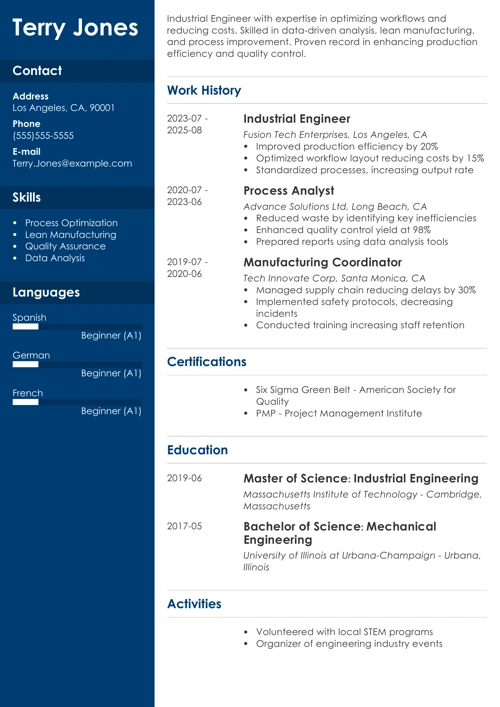
Task: Click Beginner (A1) under French
Action: pyautogui.click(x=111, y=411)
